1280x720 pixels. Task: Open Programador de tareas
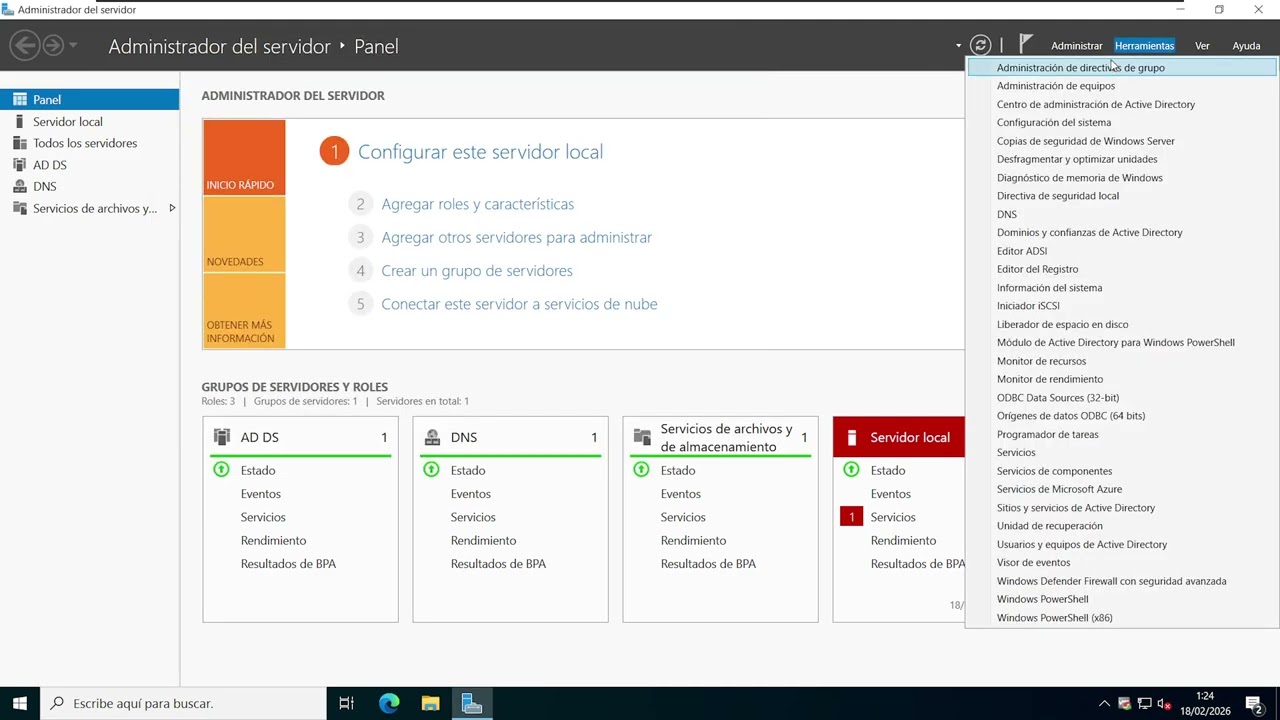coord(1122,434)
